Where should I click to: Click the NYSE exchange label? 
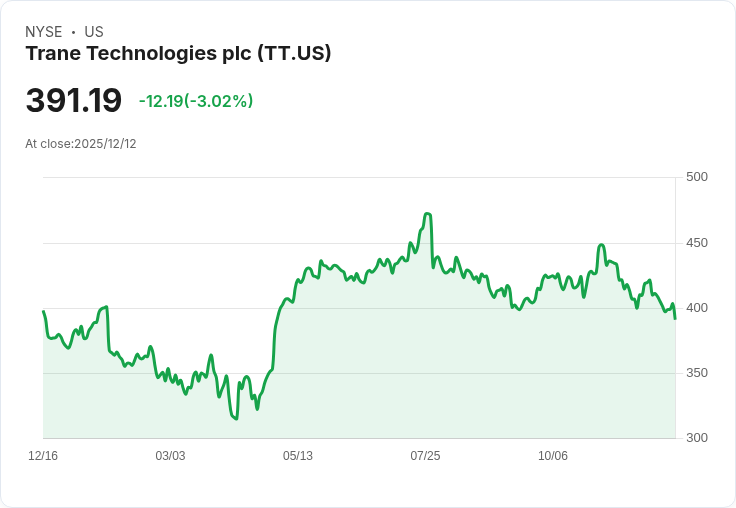point(44,32)
